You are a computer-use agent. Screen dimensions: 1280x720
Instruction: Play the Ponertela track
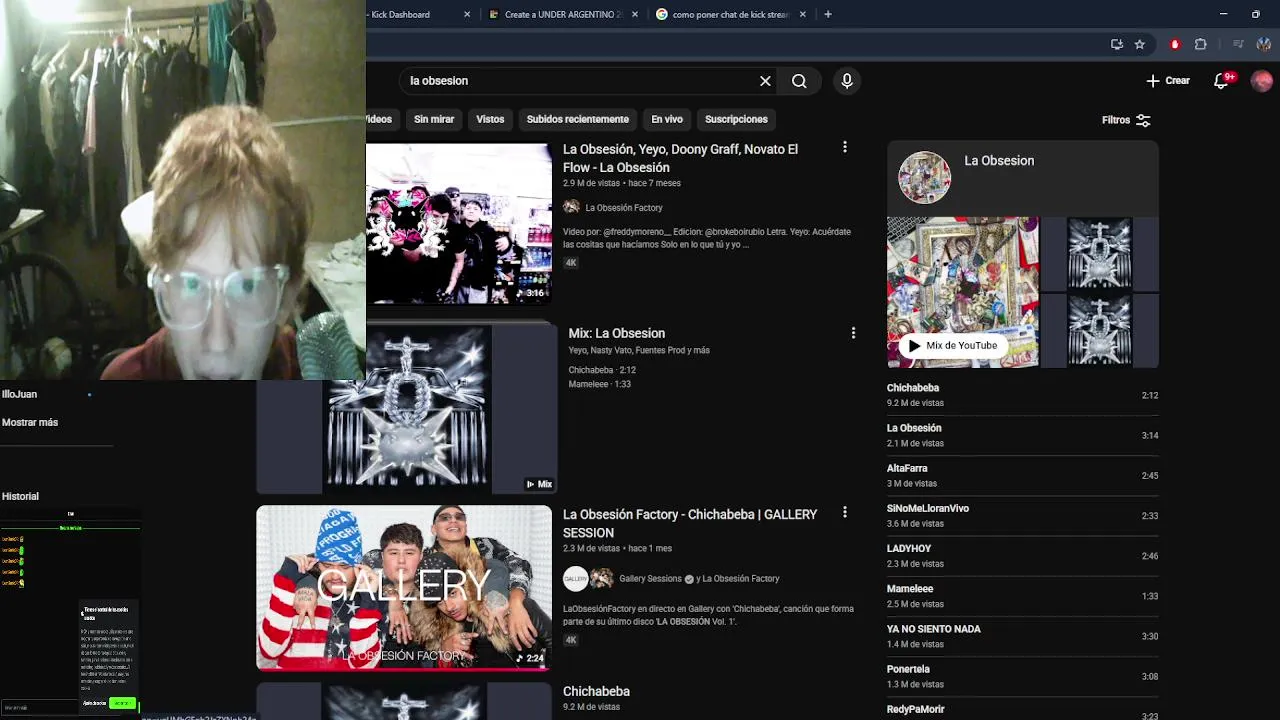coord(1022,676)
